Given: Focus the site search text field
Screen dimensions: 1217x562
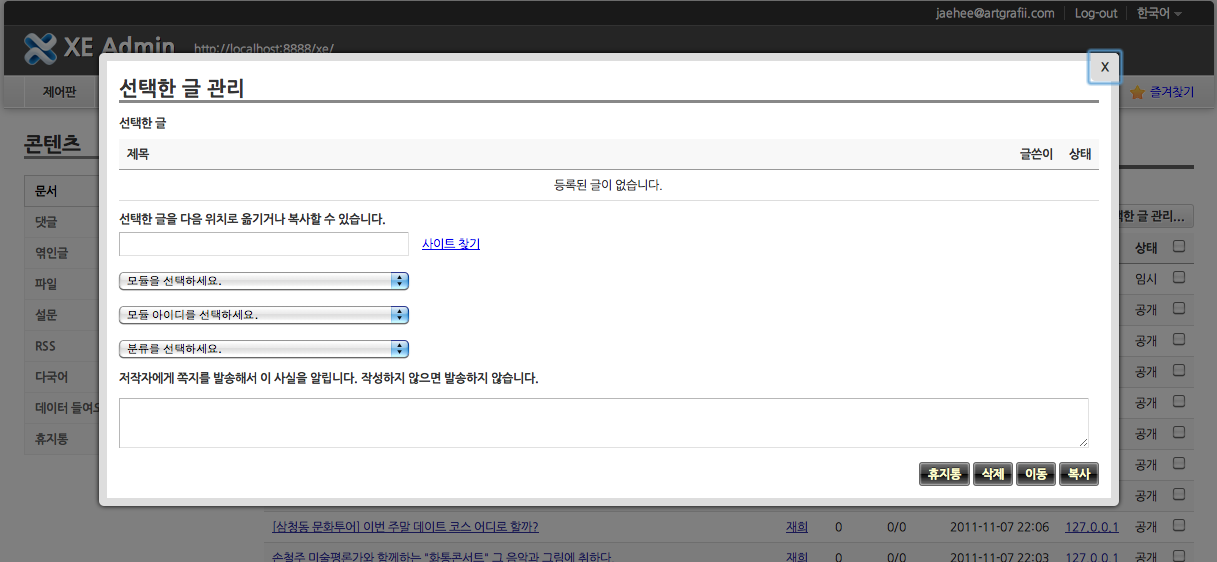Looking at the screenshot, I should (x=263, y=244).
